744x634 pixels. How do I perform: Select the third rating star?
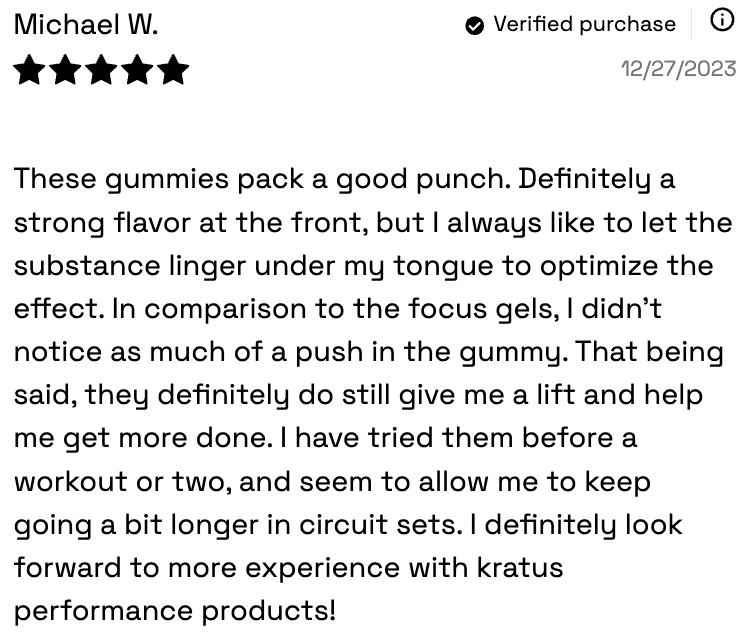point(101,70)
